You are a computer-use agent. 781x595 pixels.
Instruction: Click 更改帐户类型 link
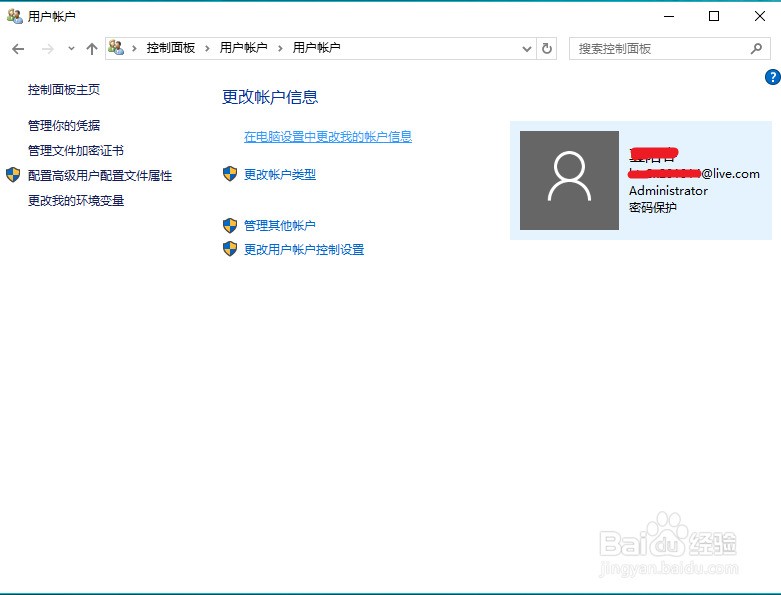point(280,174)
